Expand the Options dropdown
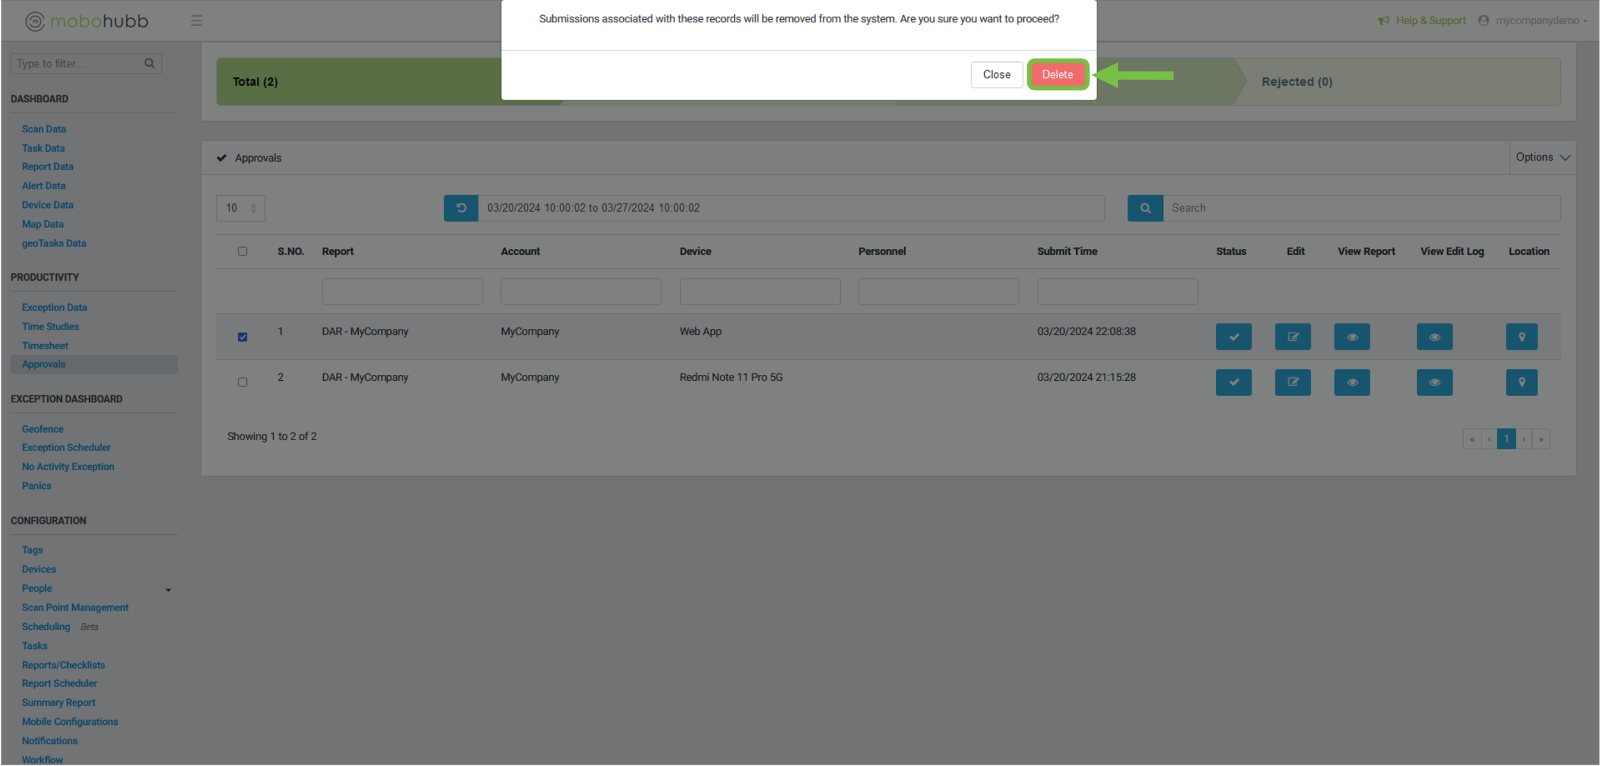Viewport: 1600px width, 766px height. point(1542,158)
